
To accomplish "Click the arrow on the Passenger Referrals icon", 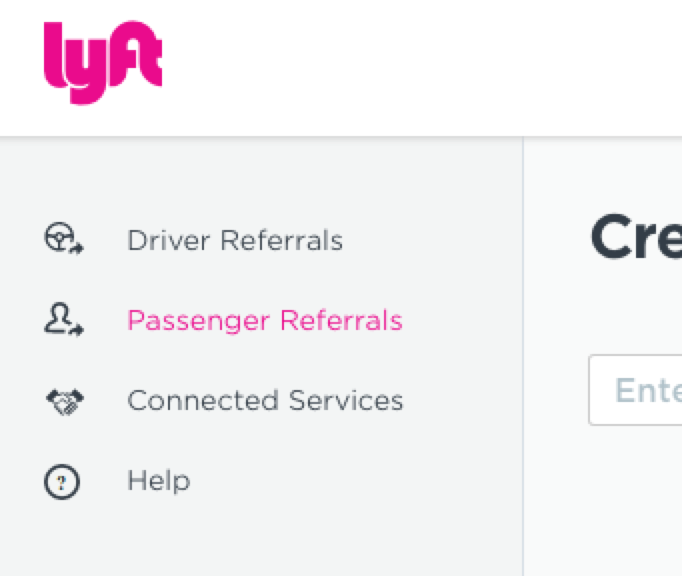I will pyautogui.click(x=77, y=331).
